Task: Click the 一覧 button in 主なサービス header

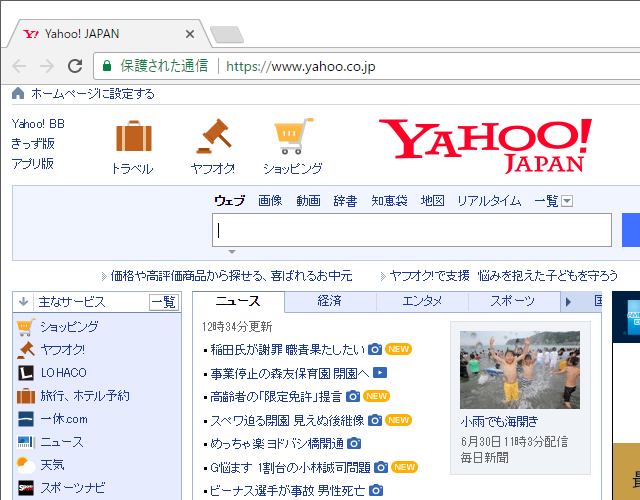Action: pyautogui.click(x=164, y=302)
